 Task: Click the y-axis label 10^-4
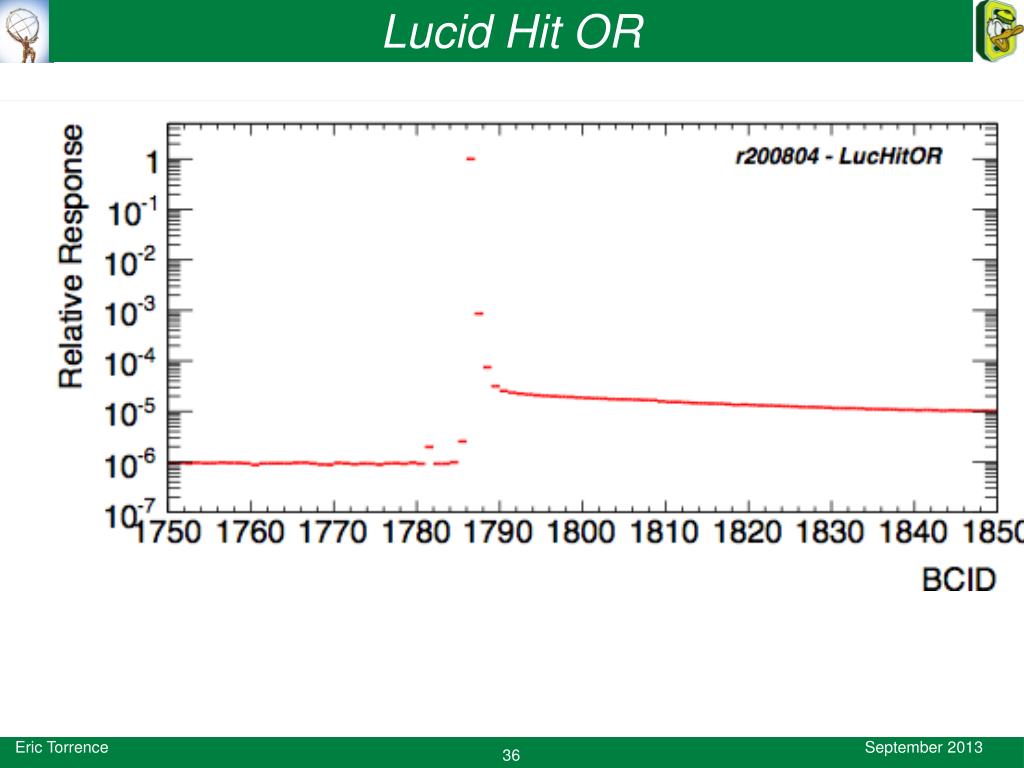[132, 363]
